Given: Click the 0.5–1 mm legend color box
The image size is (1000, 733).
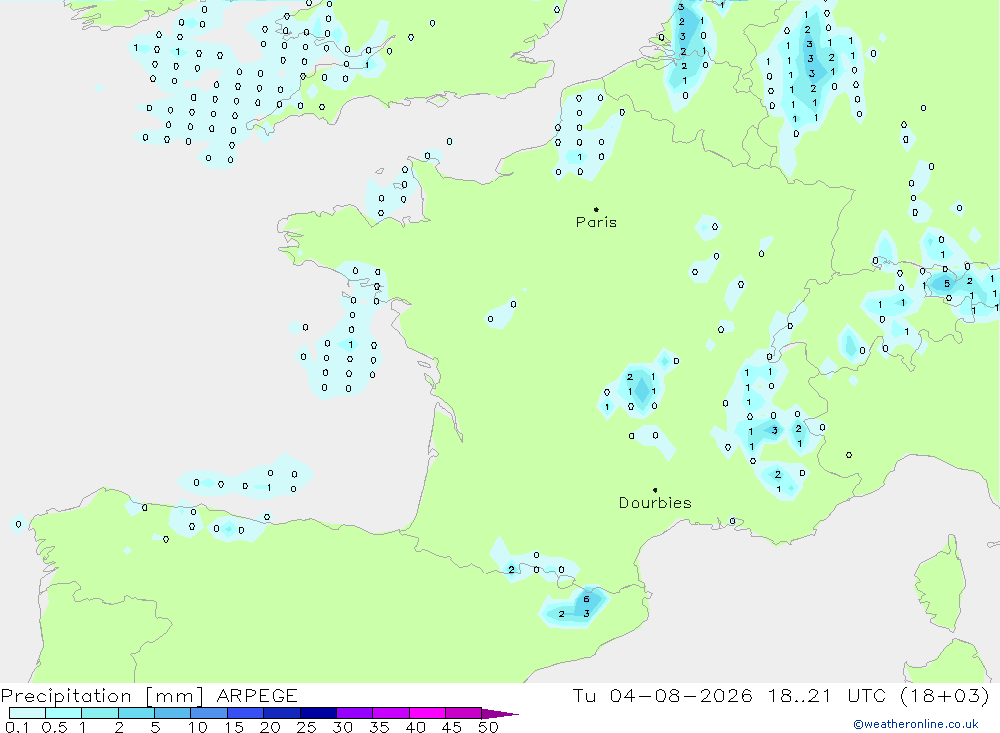Looking at the screenshot, I should [x=64, y=713].
